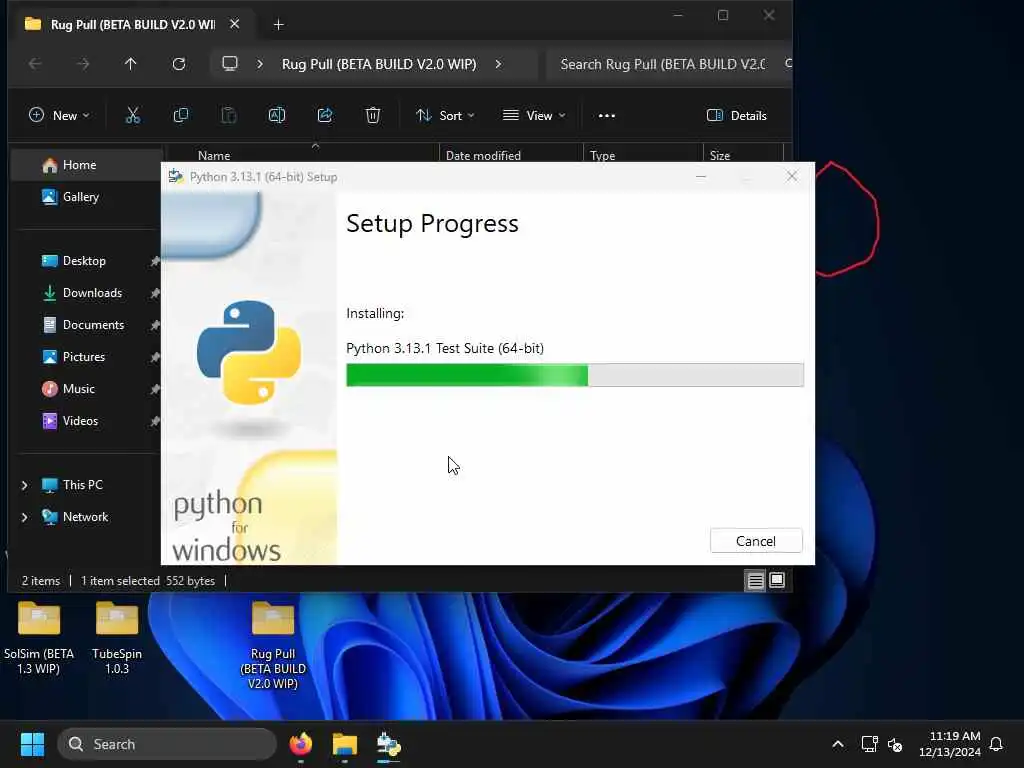This screenshot has height=768, width=1024.
Task: Click the taskbar Search box
Action: pyautogui.click(x=167, y=744)
